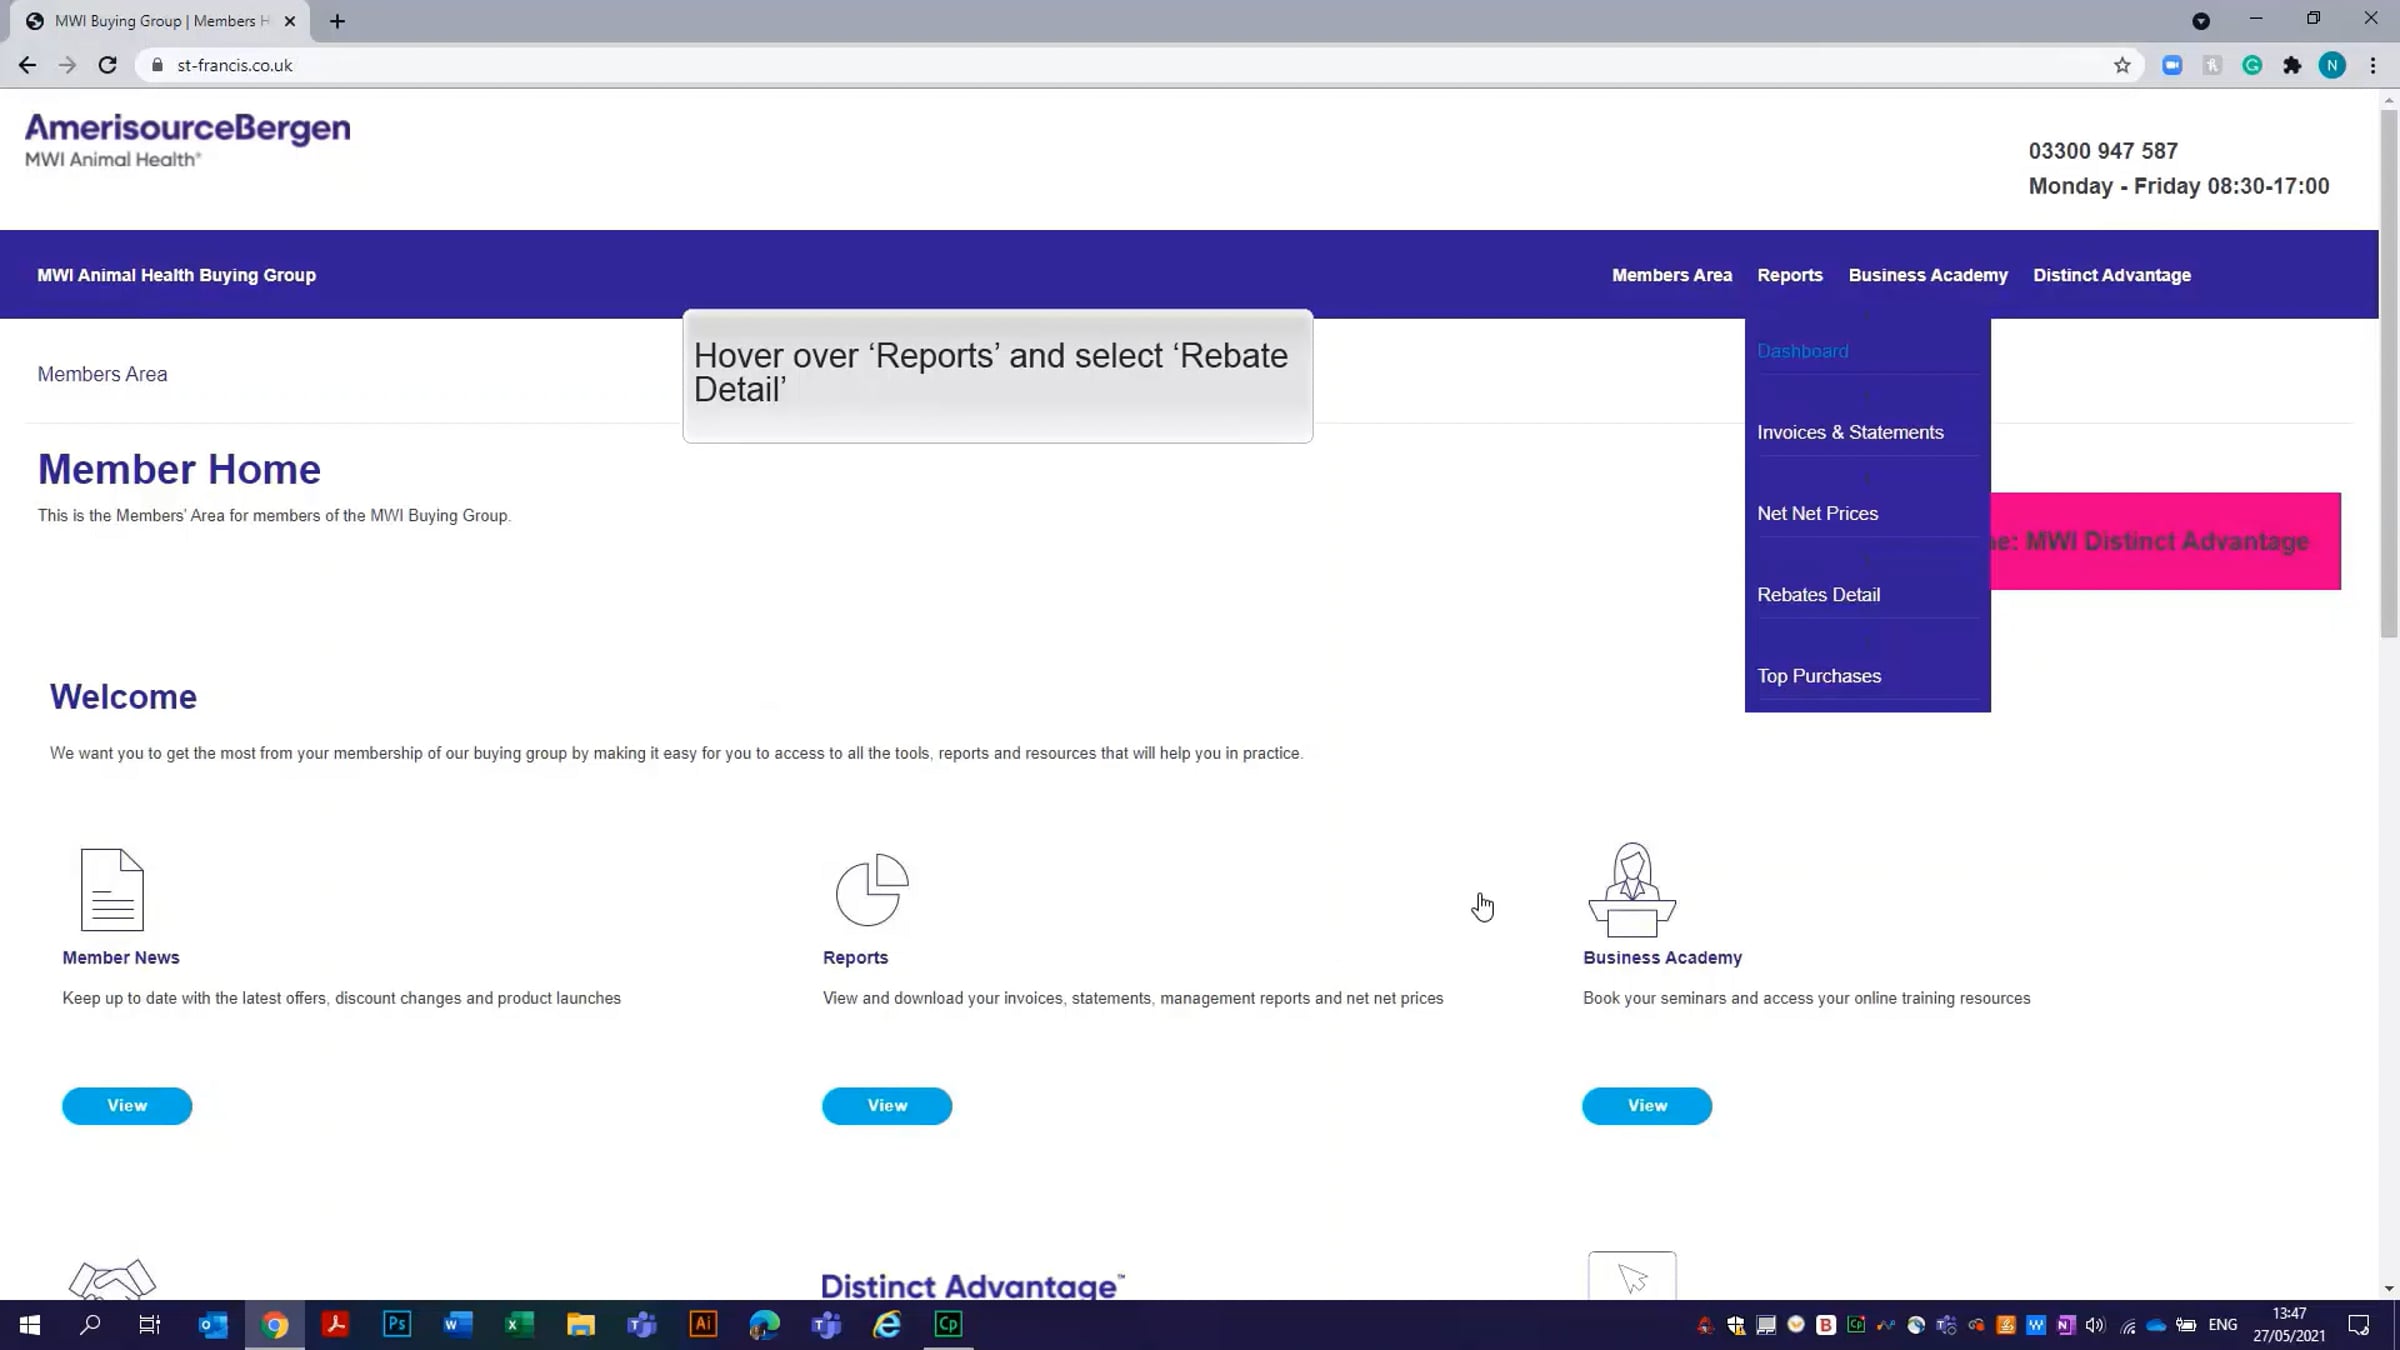
Task: Click the MWI Animal Health Buying Group link
Action: pyautogui.click(x=176, y=275)
